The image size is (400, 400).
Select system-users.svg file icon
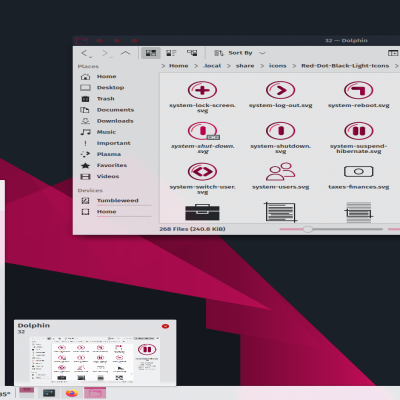click(281, 171)
